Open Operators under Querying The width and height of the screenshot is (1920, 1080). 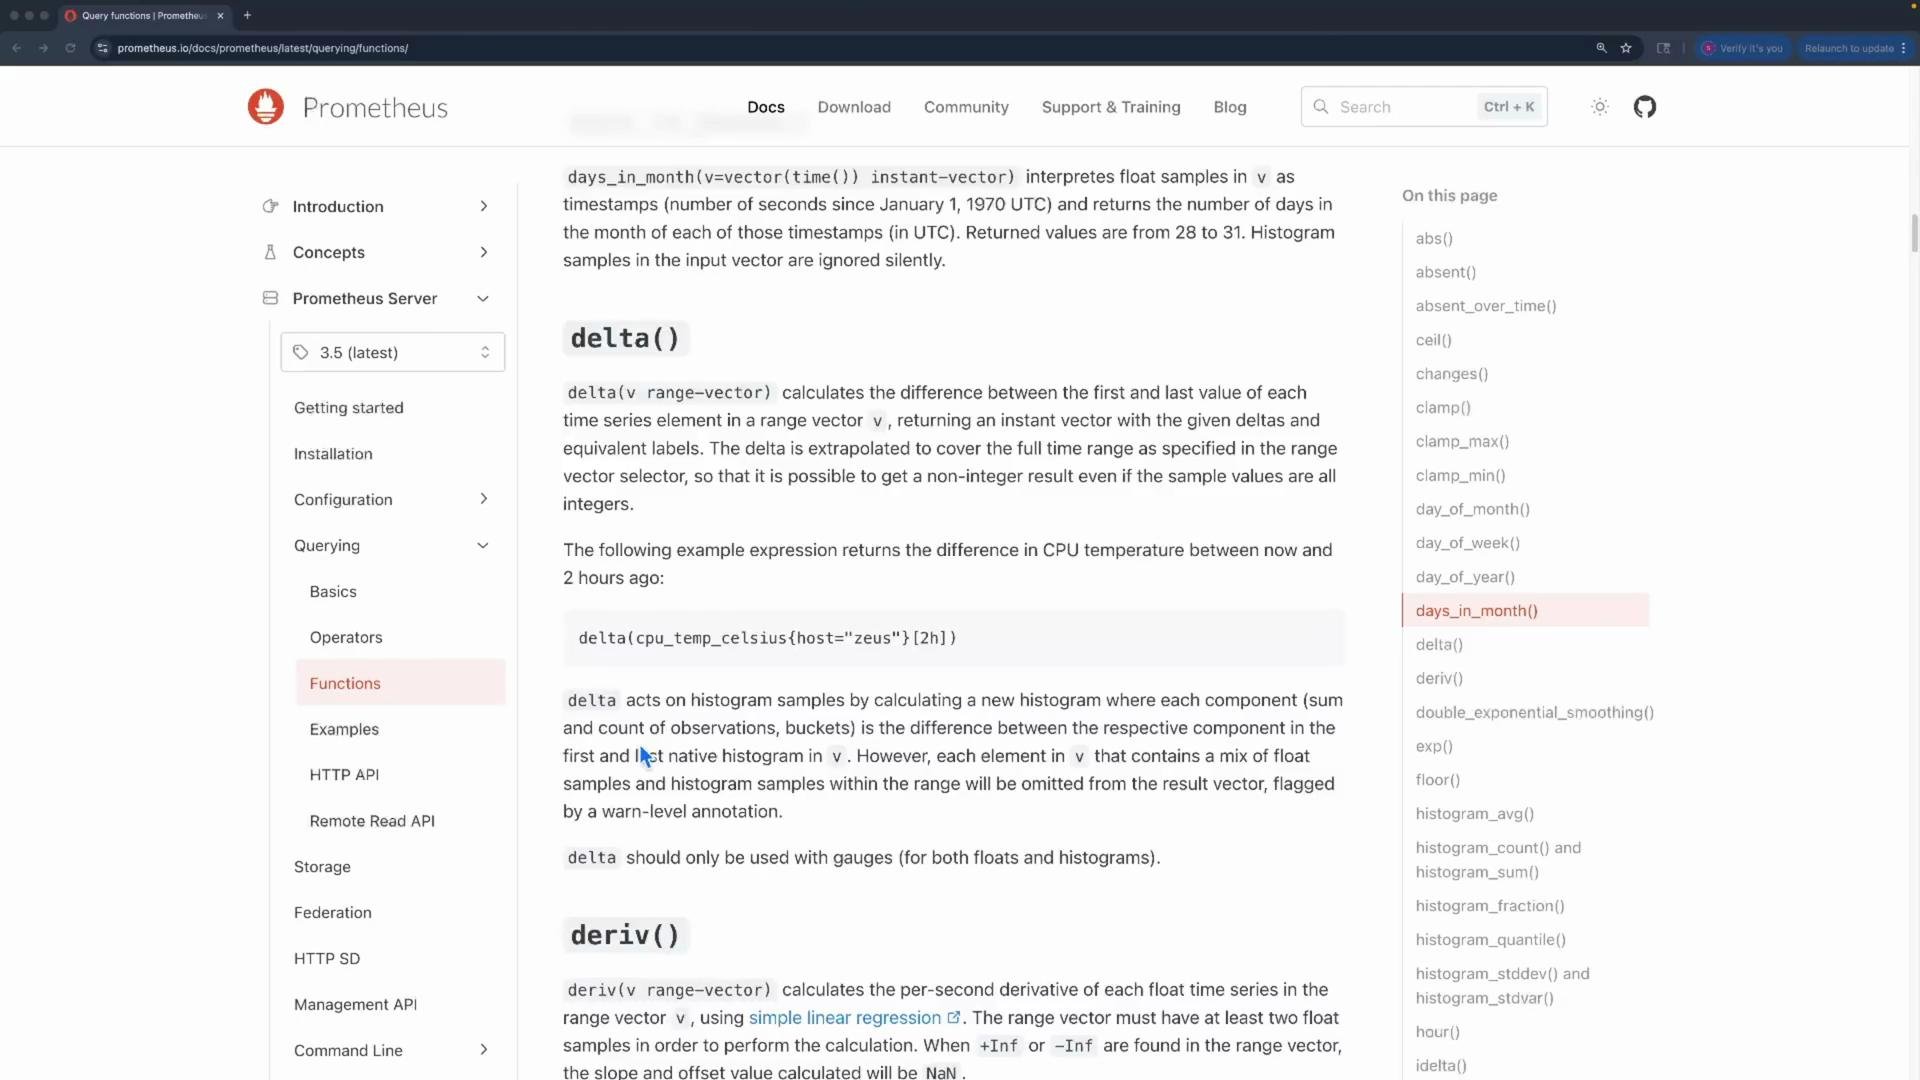pos(346,637)
